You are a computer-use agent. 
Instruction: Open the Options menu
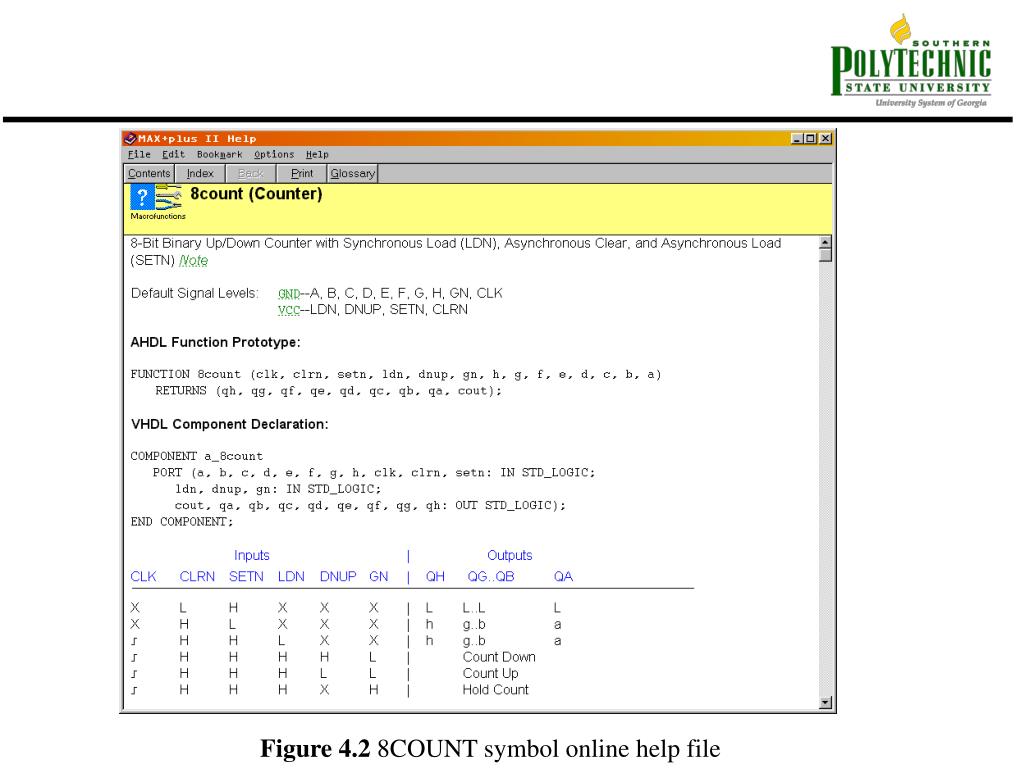click(x=274, y=155)
